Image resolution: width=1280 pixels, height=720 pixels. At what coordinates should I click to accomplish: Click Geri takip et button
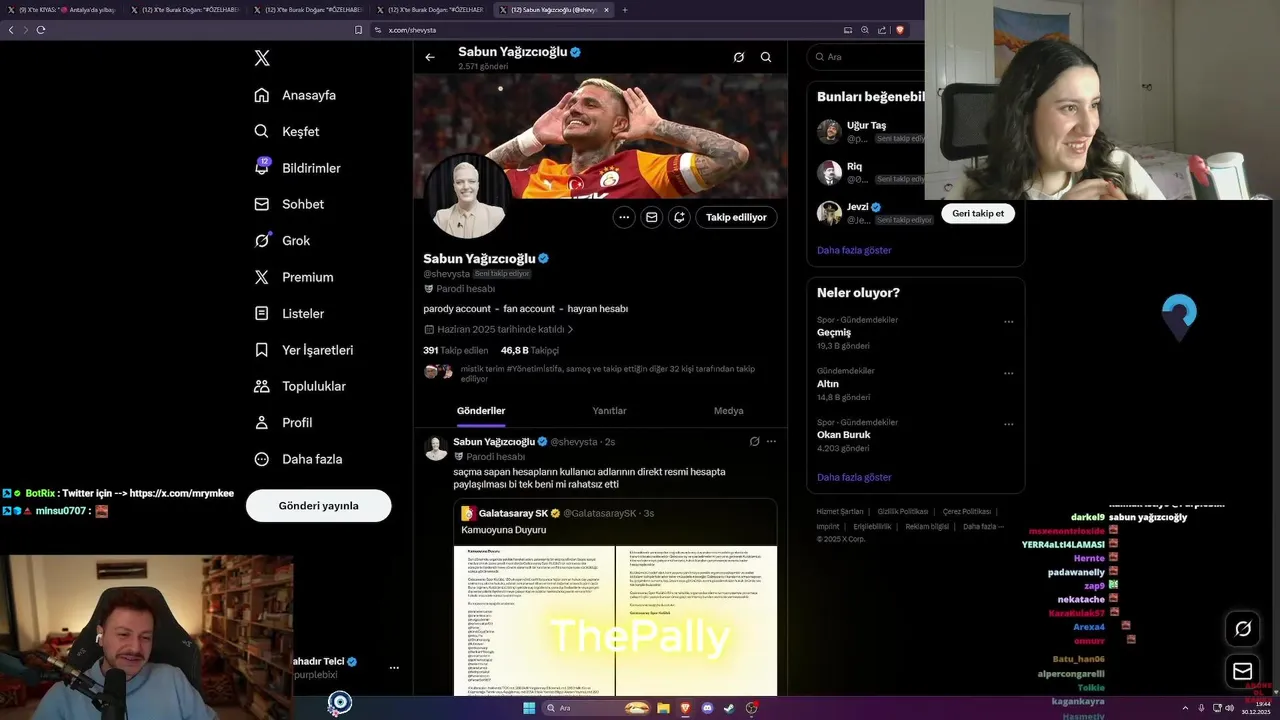pyautogui.click(x=978, y=213)
